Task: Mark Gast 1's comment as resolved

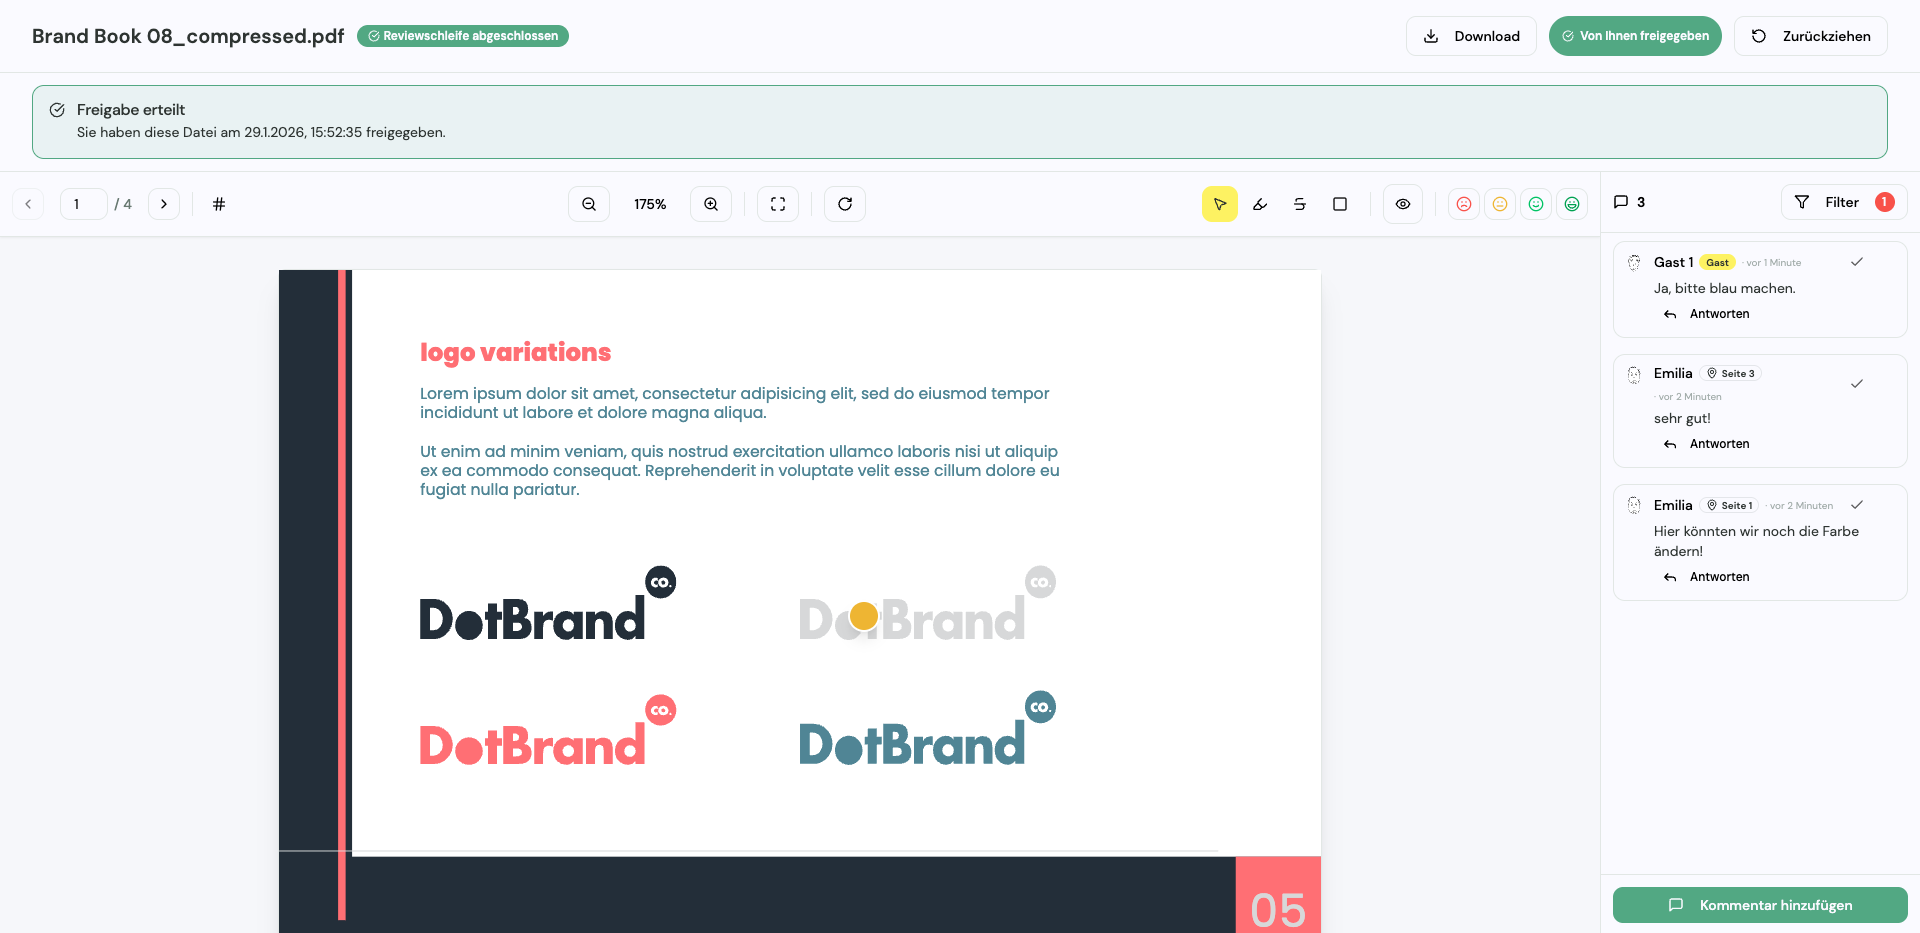Action: pos(1857,262)
